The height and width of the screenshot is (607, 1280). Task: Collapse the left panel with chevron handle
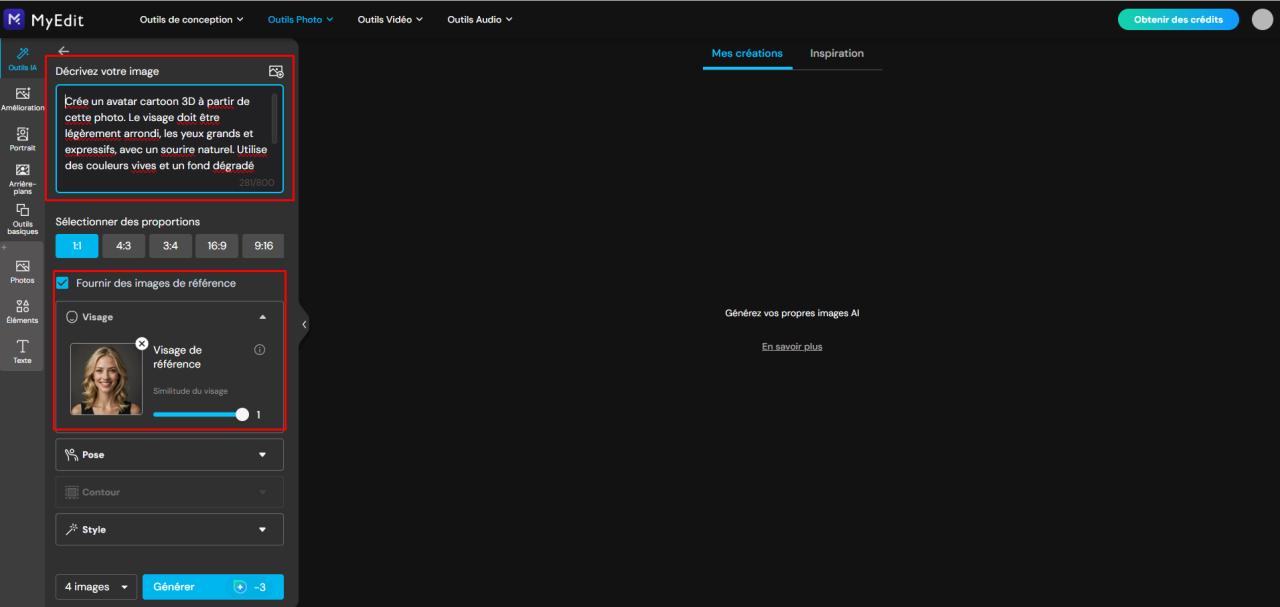304,324
